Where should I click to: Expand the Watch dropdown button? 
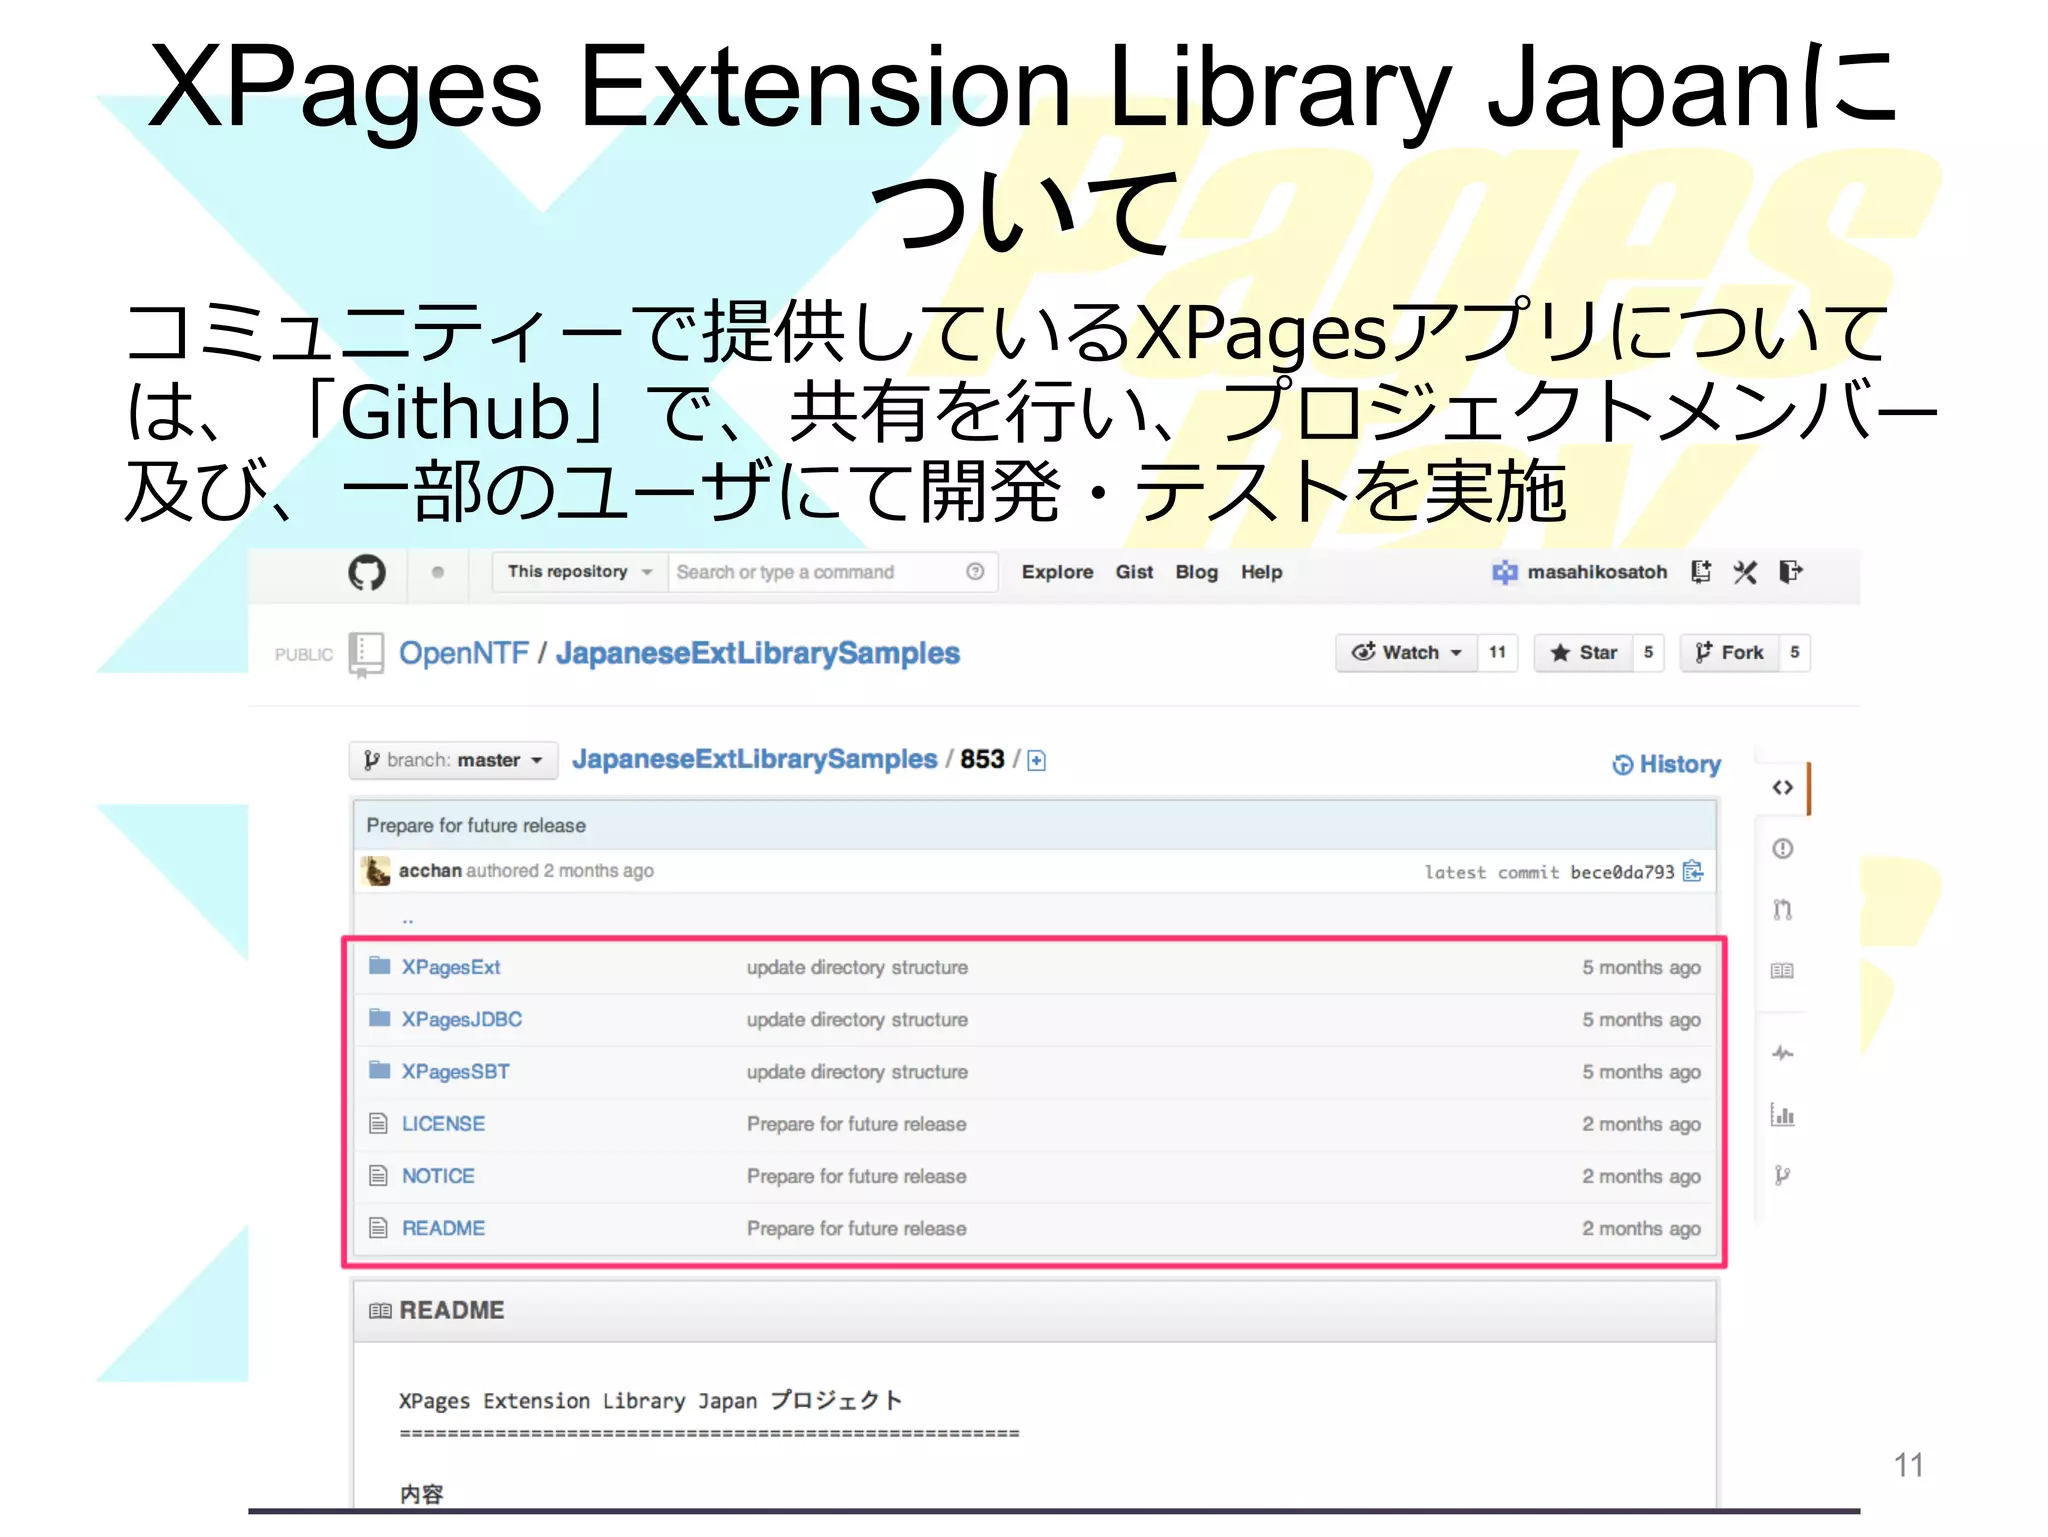tap(1407, 653)
